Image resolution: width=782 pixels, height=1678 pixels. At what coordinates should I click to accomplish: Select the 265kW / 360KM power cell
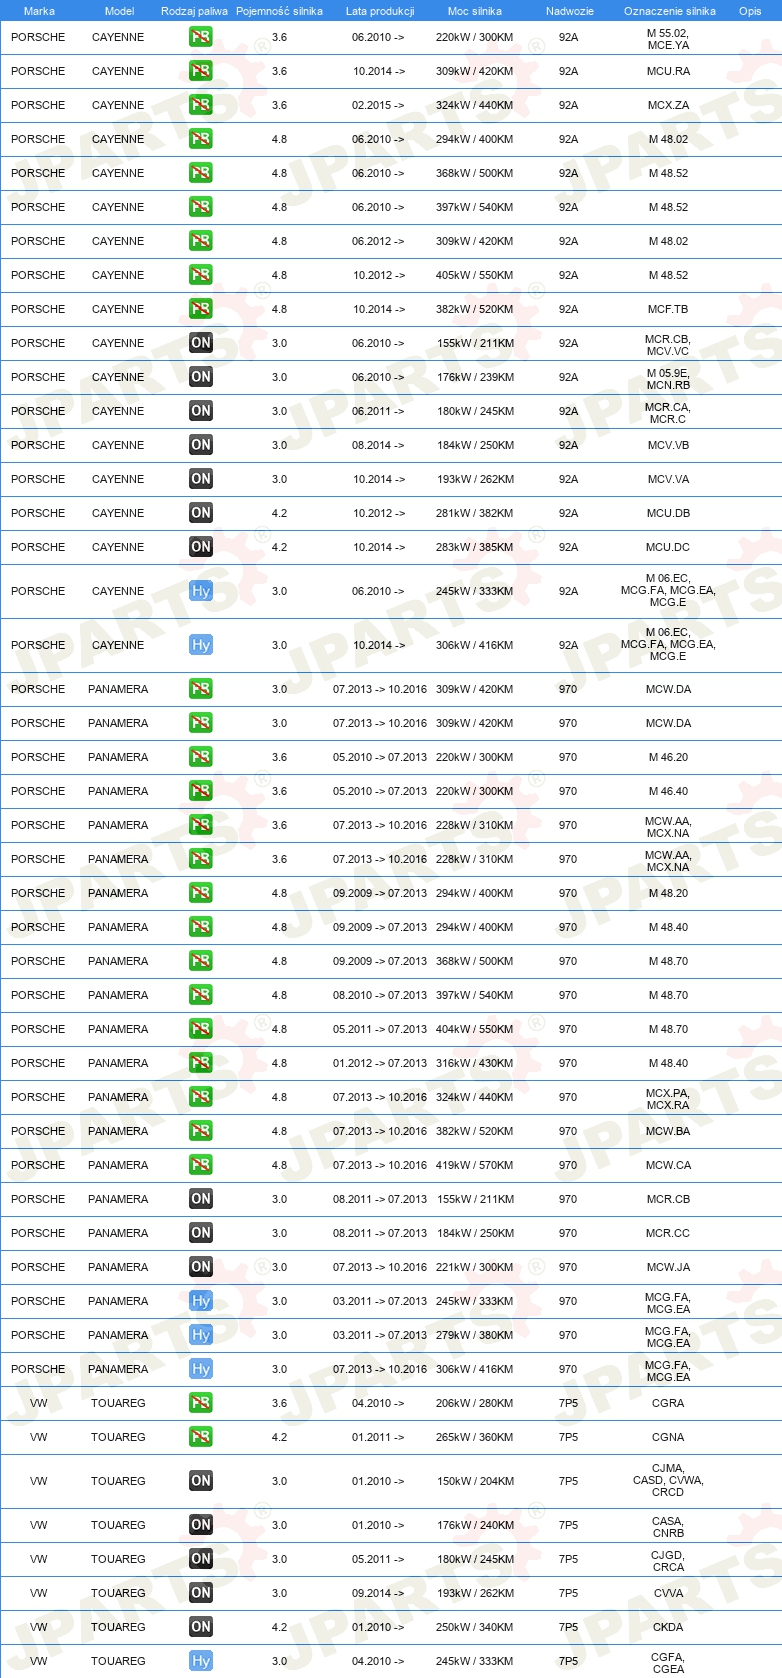point(475,1437)
